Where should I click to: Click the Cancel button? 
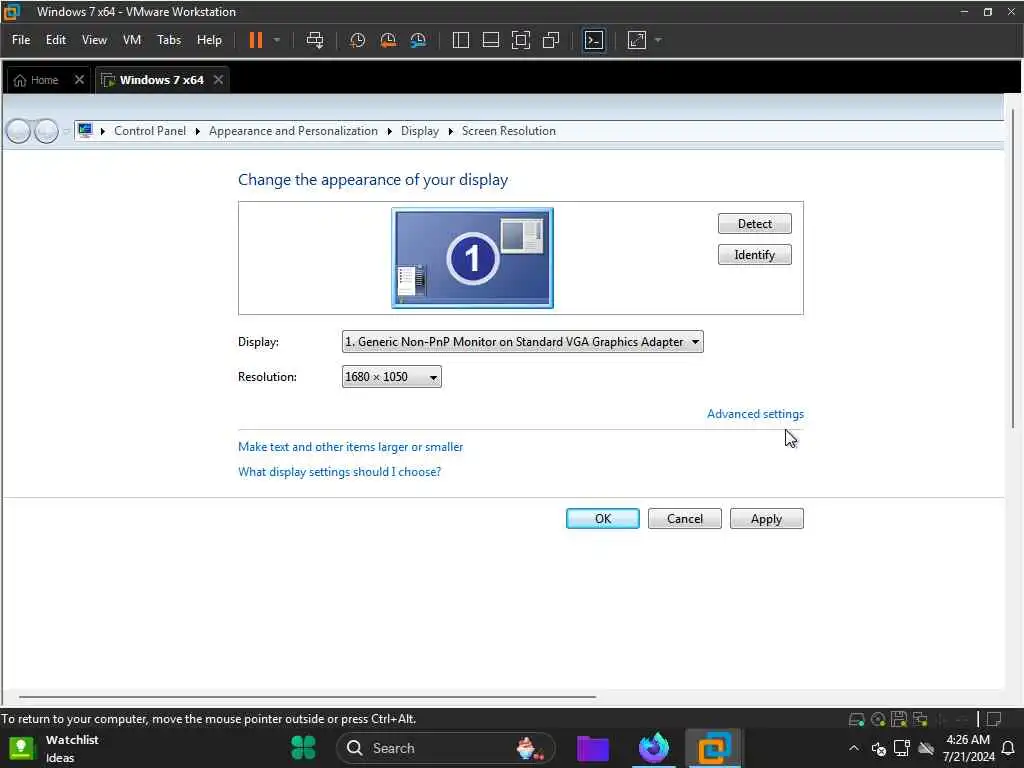684,519
